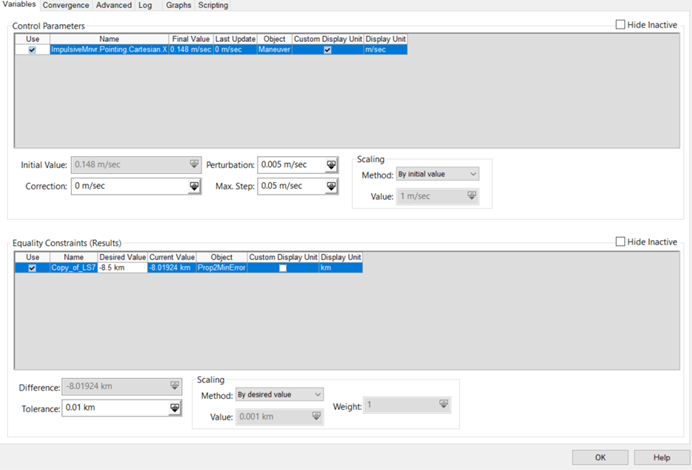The width and height of the screenshot is (692, 470).
Task: Open the Advanced tab
Action: click(113, 5)
